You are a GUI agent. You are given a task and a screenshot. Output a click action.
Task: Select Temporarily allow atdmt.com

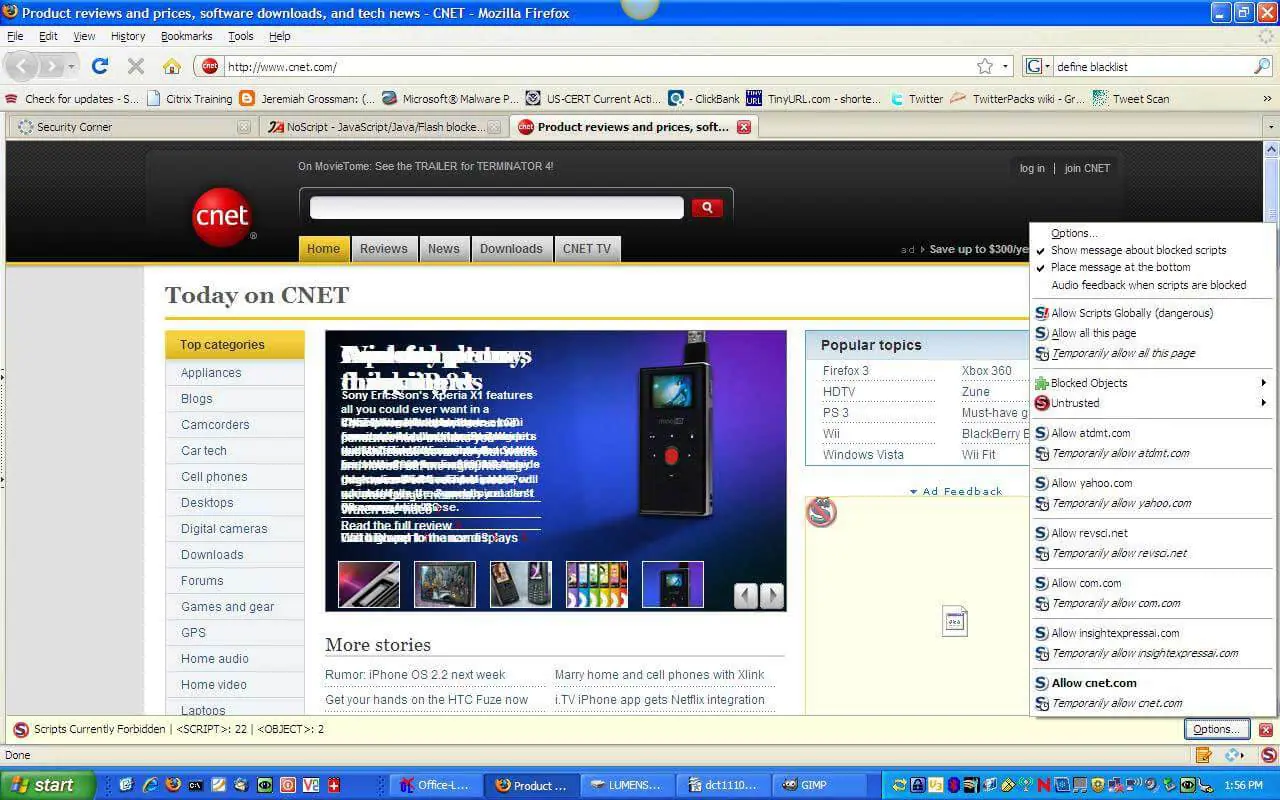coord(1120,453)
